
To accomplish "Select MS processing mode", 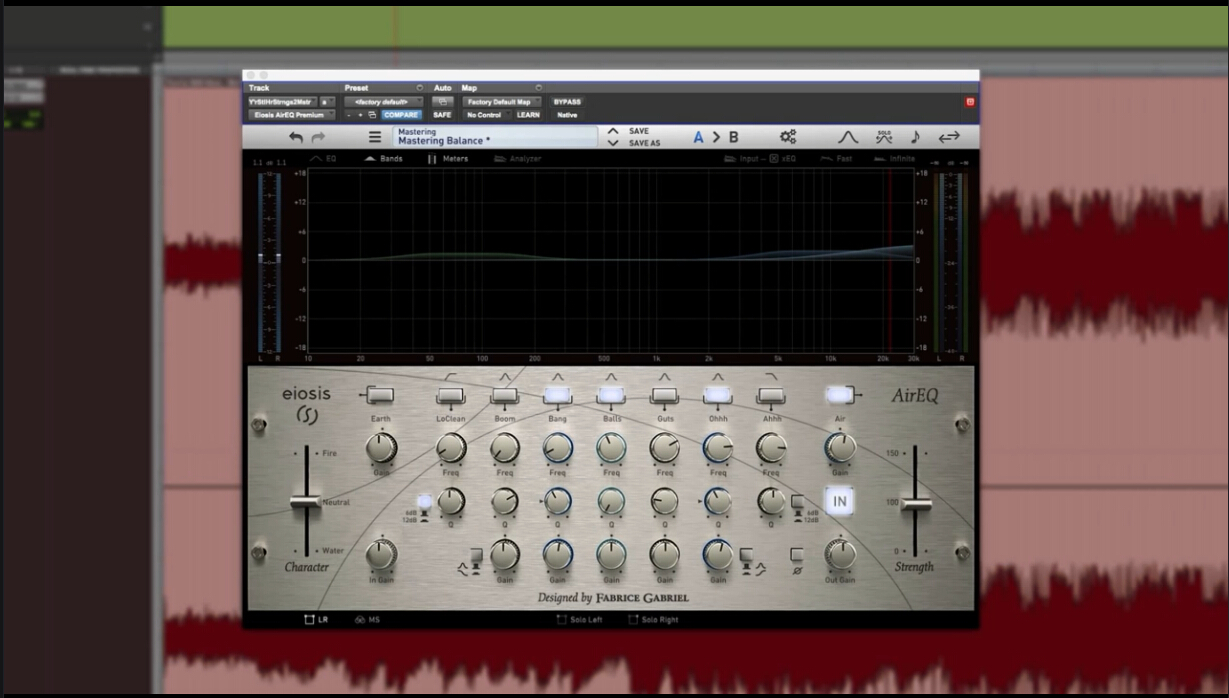I will [367, 620].
